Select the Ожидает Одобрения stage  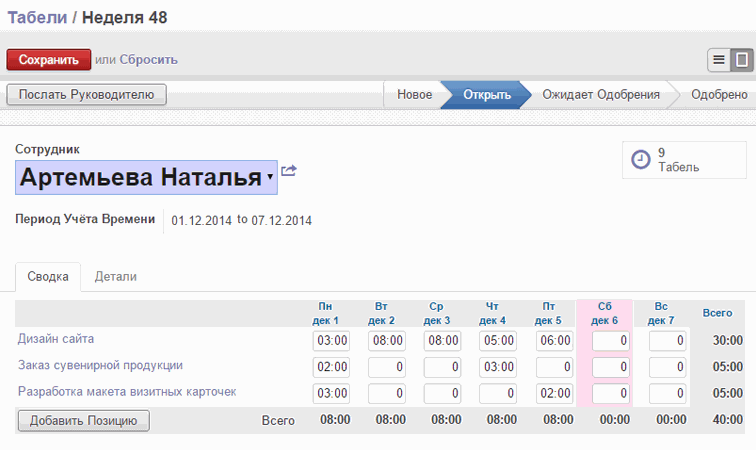601,95
